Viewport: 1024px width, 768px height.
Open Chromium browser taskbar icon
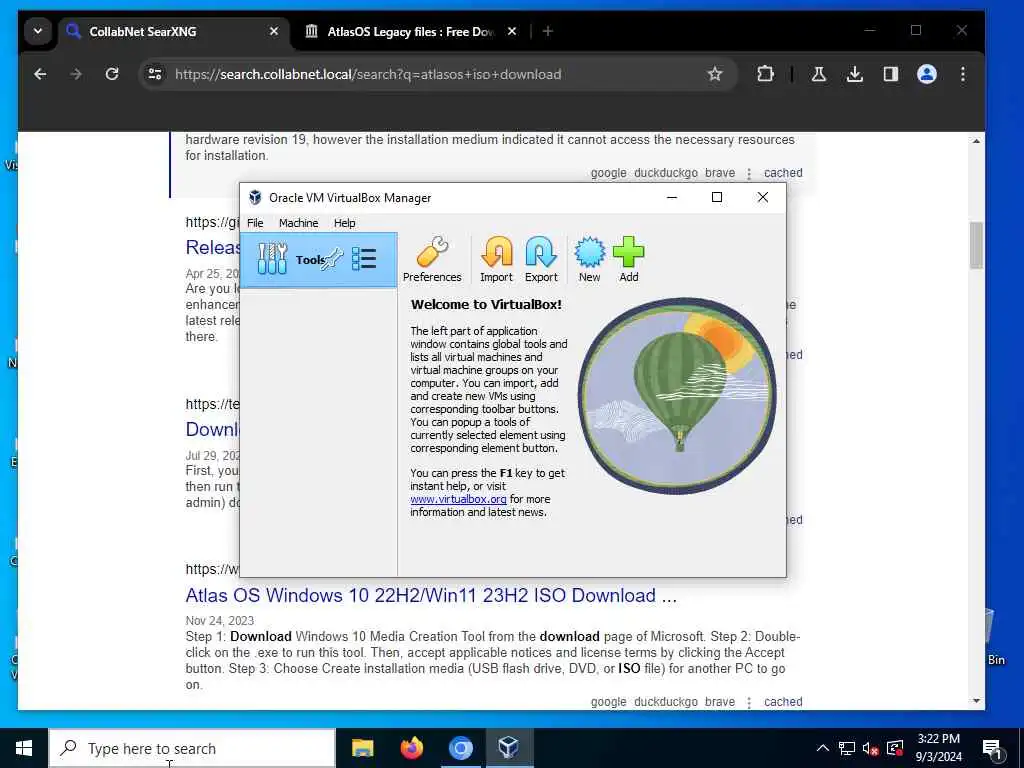[x=460, y=748]
